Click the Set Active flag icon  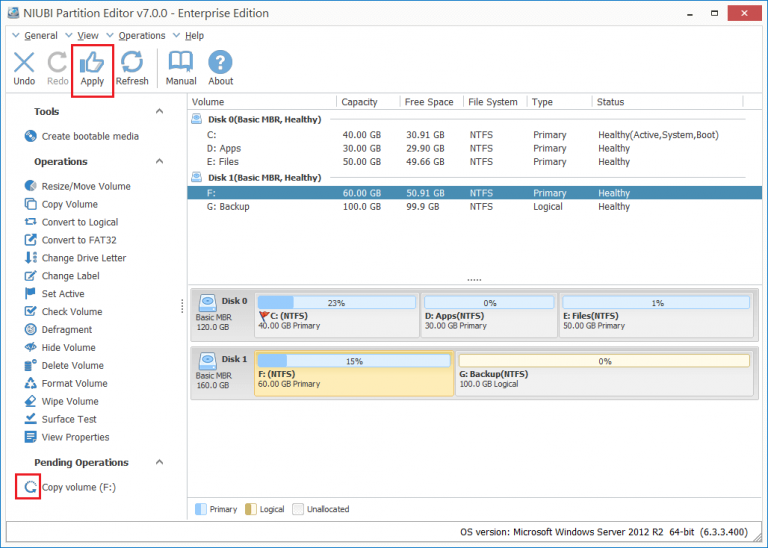click(x=30, y=293)
